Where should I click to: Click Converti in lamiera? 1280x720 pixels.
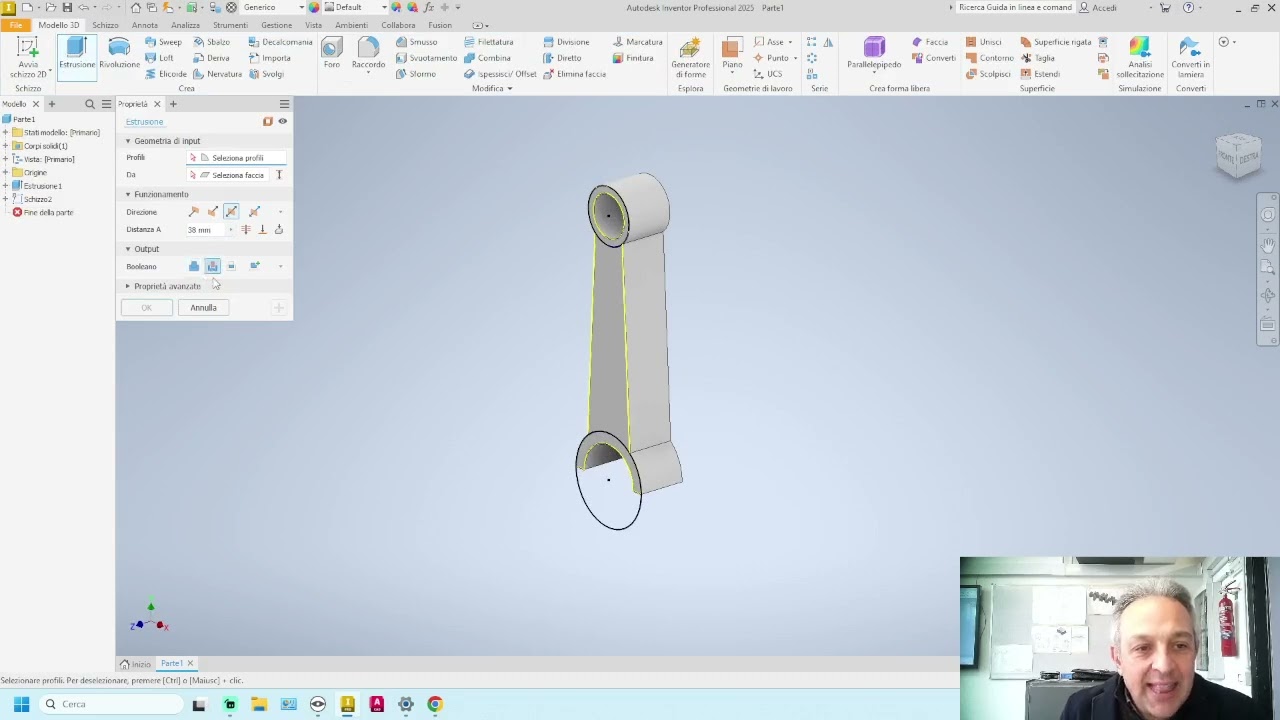point(1190,57)
